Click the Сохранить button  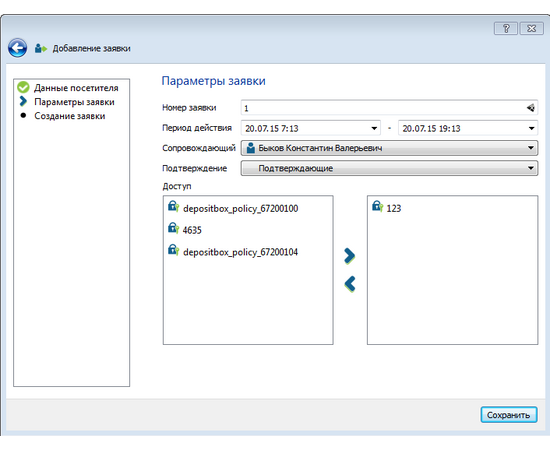pyautogui.click(x=509, y=415)
